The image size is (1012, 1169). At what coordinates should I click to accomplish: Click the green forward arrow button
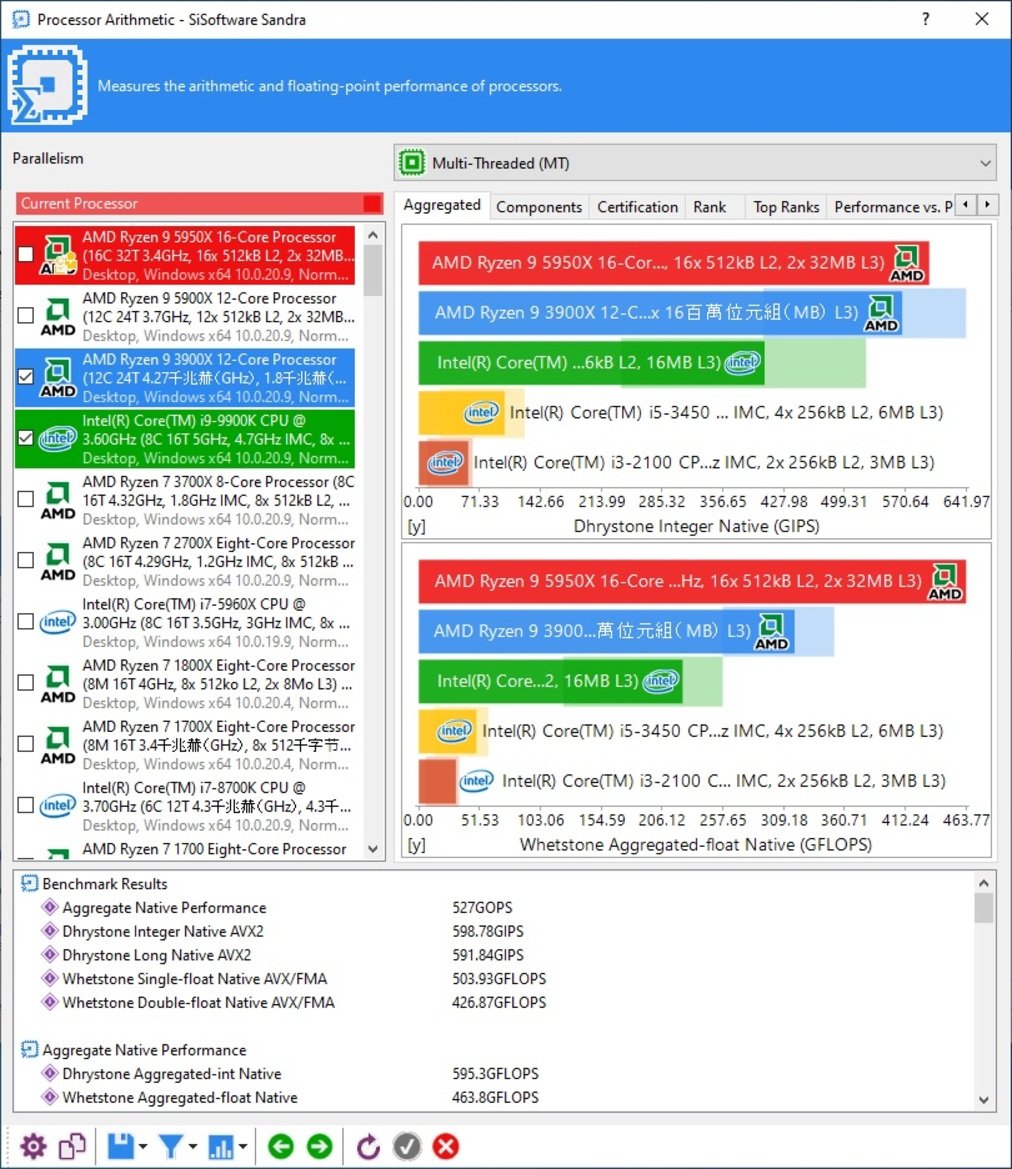(320, 1146)
